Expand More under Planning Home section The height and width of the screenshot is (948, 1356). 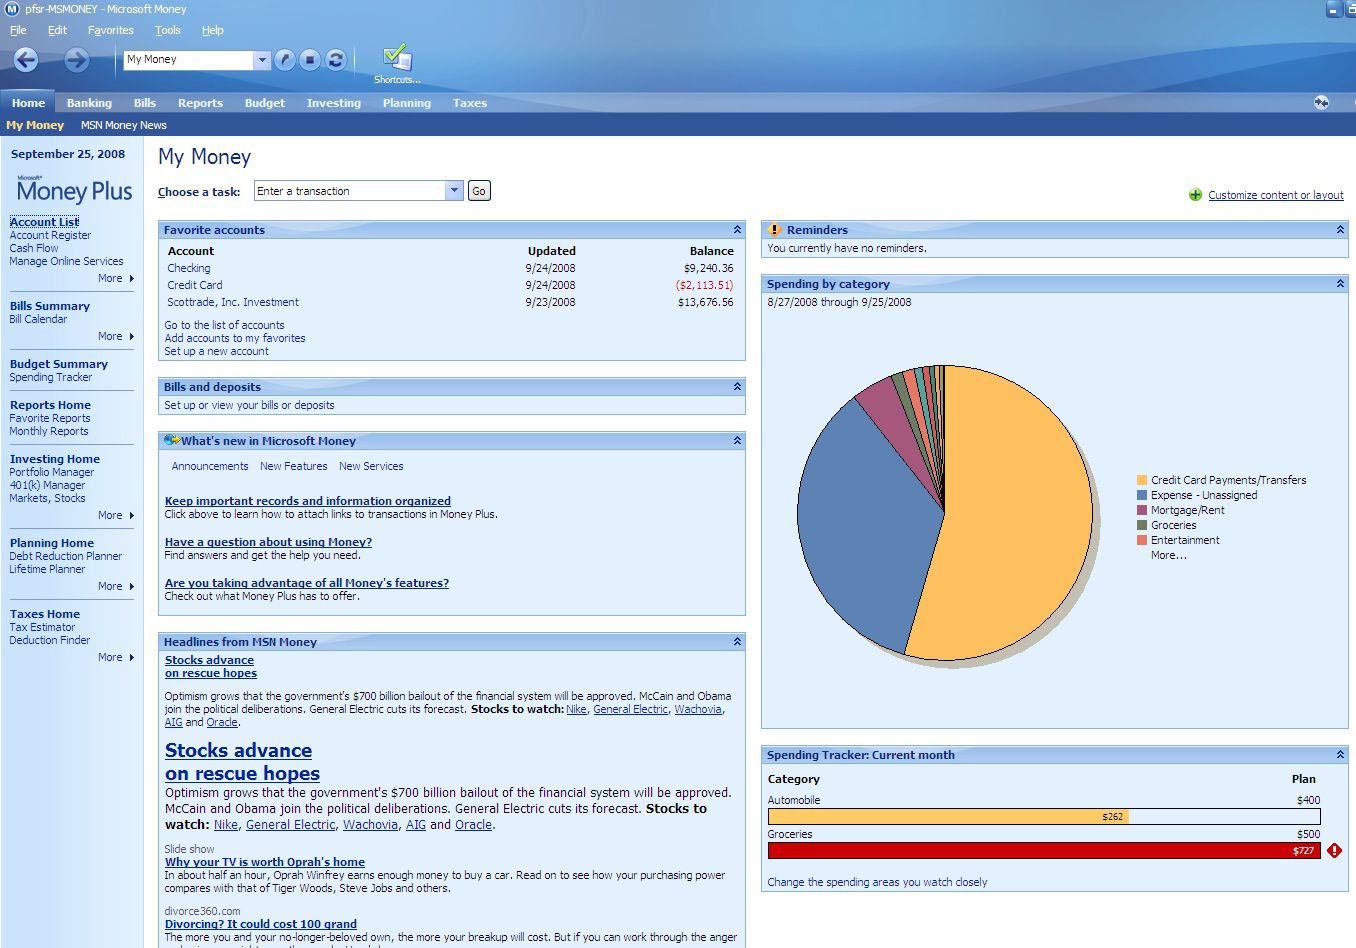pyautogui.click(x=115, y=586)
